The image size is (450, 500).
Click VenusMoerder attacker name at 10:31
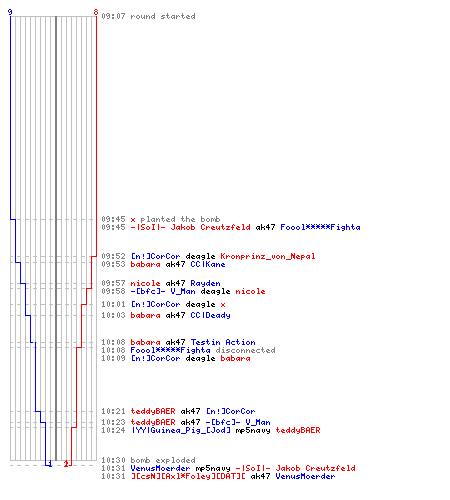(160, 468)
